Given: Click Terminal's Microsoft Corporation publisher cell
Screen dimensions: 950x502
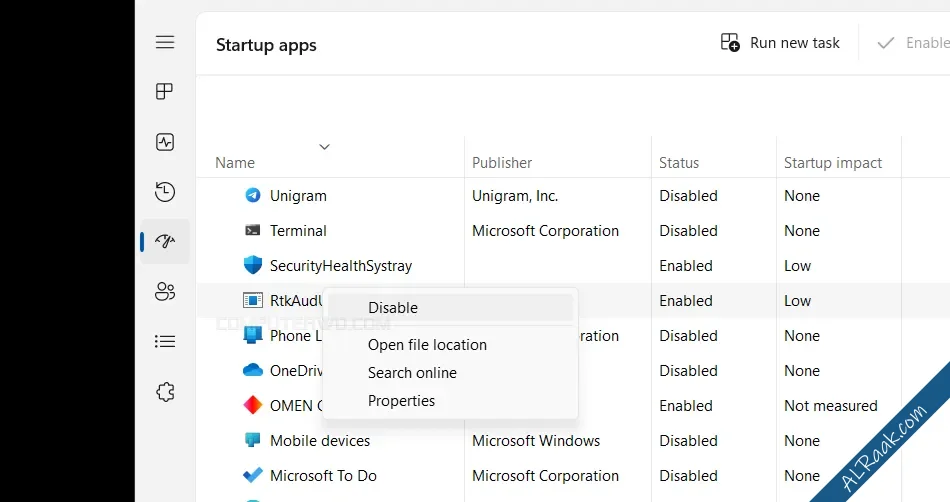Looking at the screenshot, I should [x=545, y=231].
